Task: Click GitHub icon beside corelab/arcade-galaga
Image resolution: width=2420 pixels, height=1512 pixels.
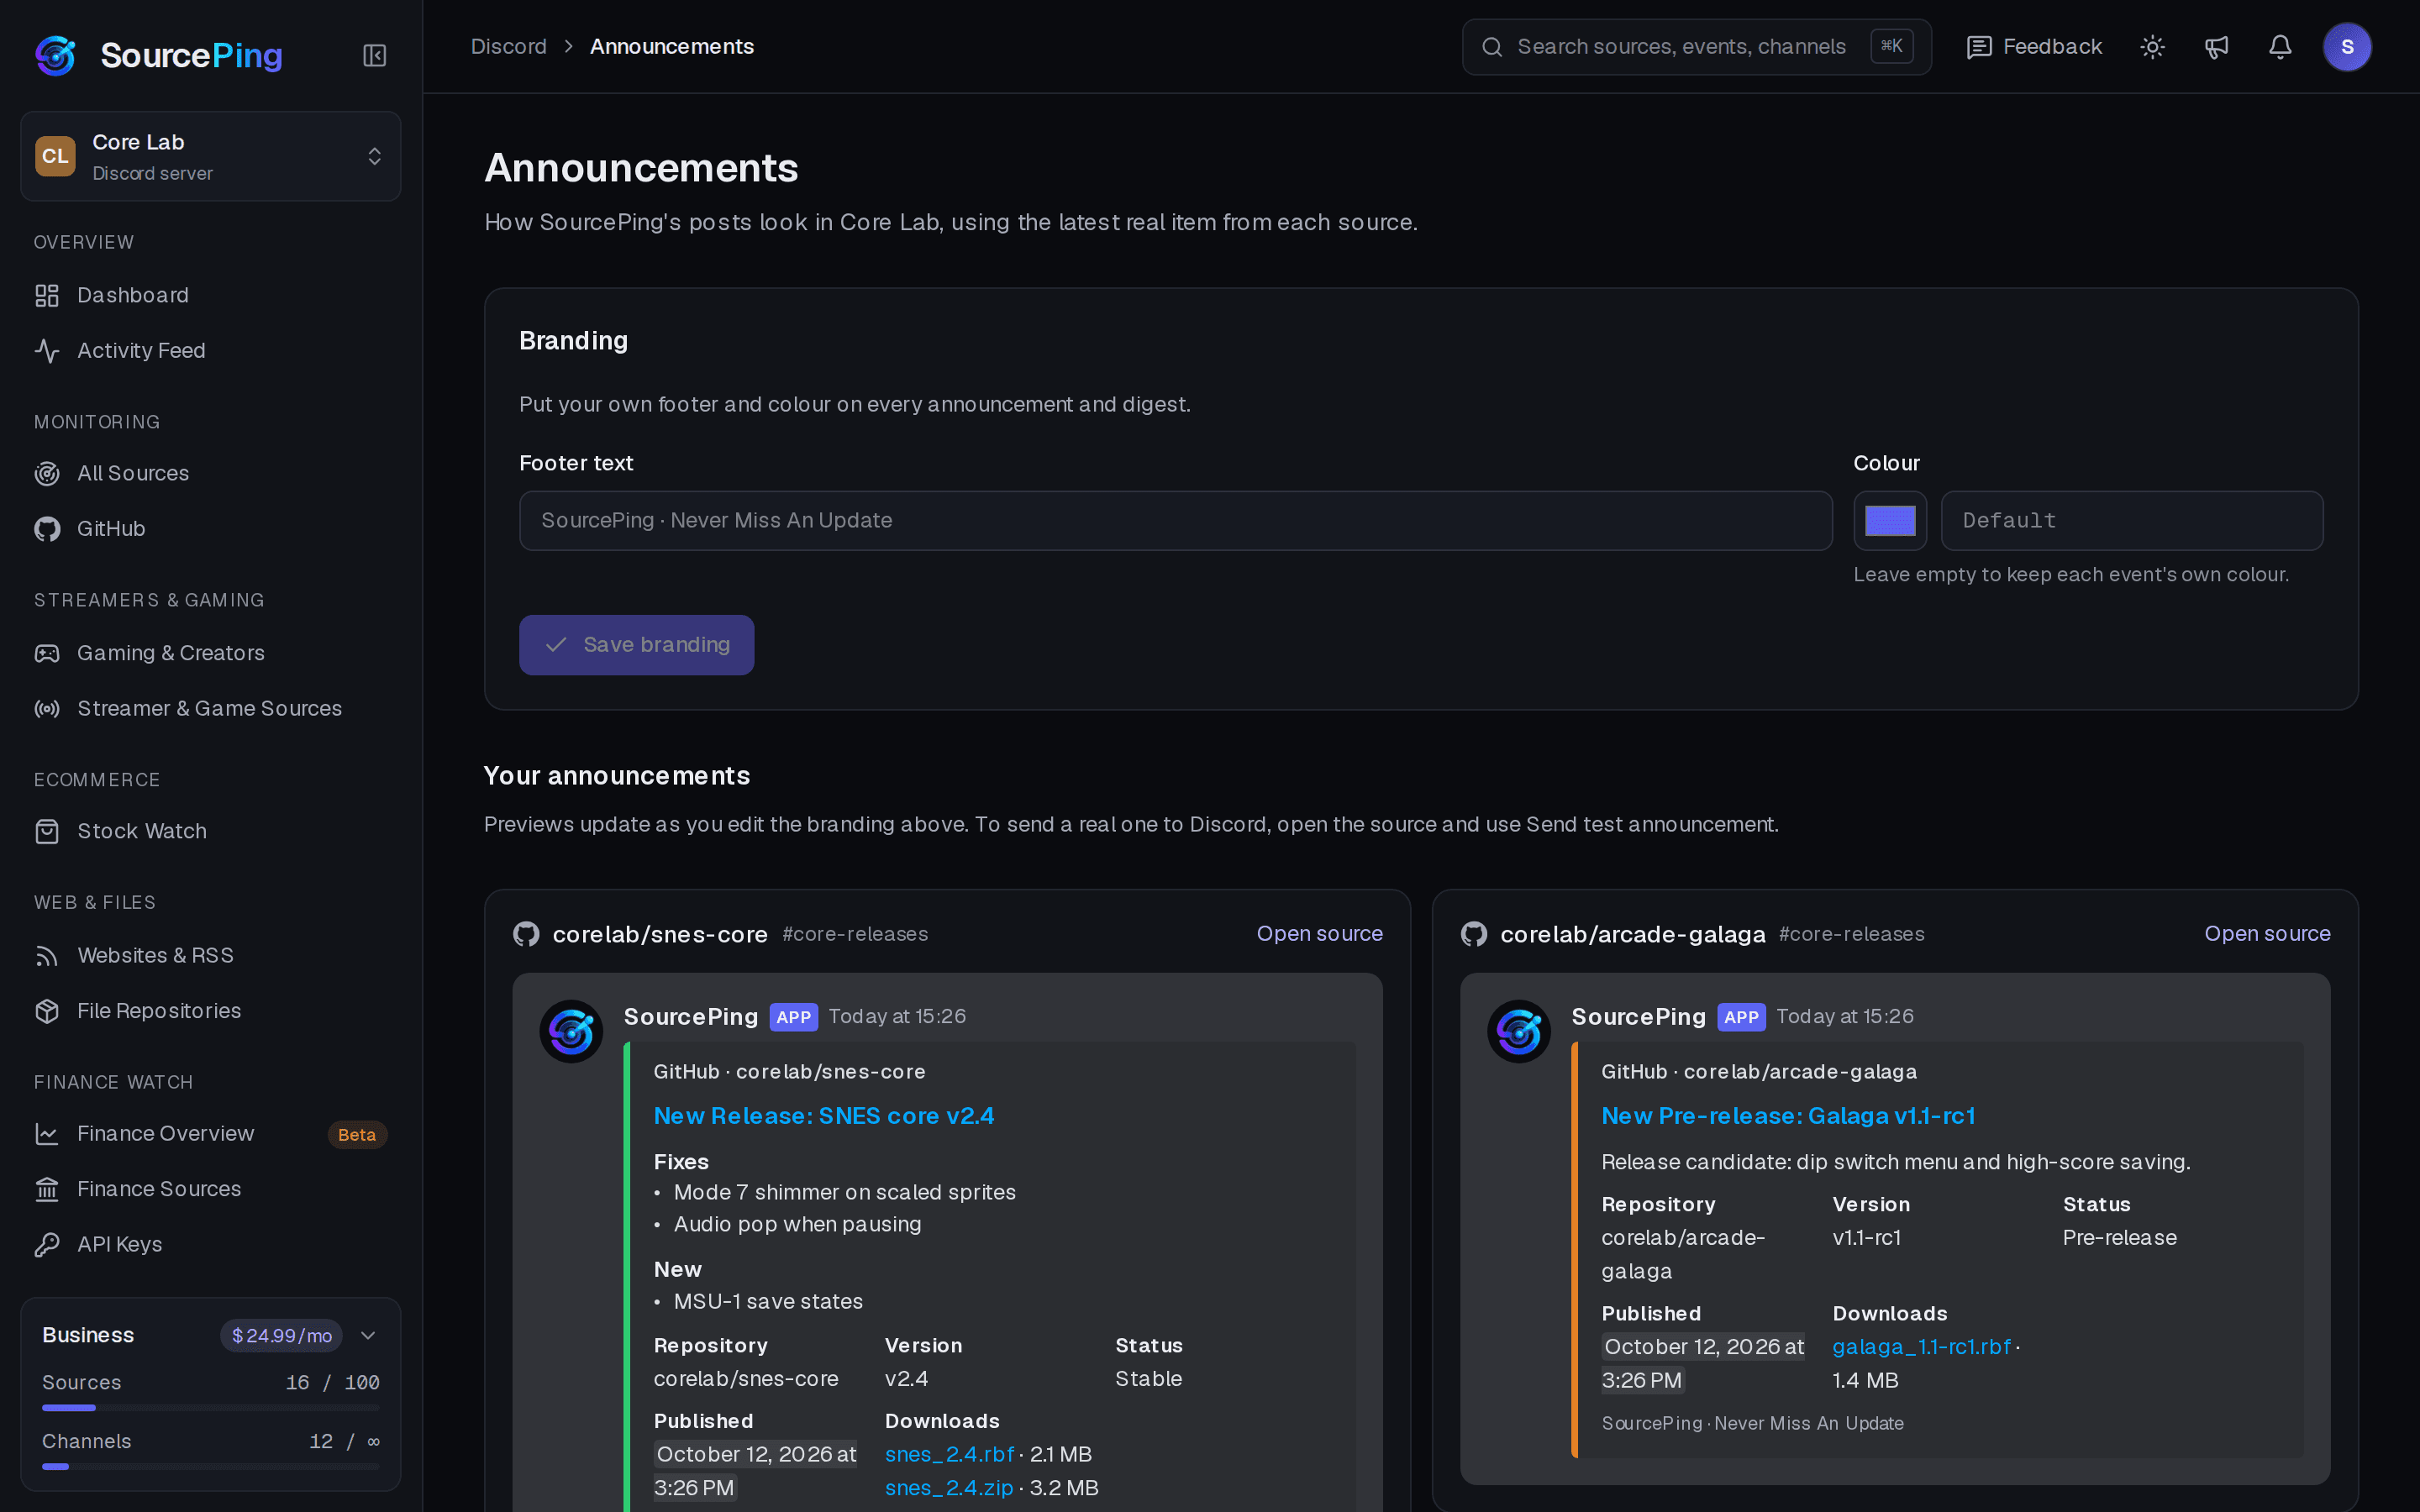Action: [x=1474, y=934]
